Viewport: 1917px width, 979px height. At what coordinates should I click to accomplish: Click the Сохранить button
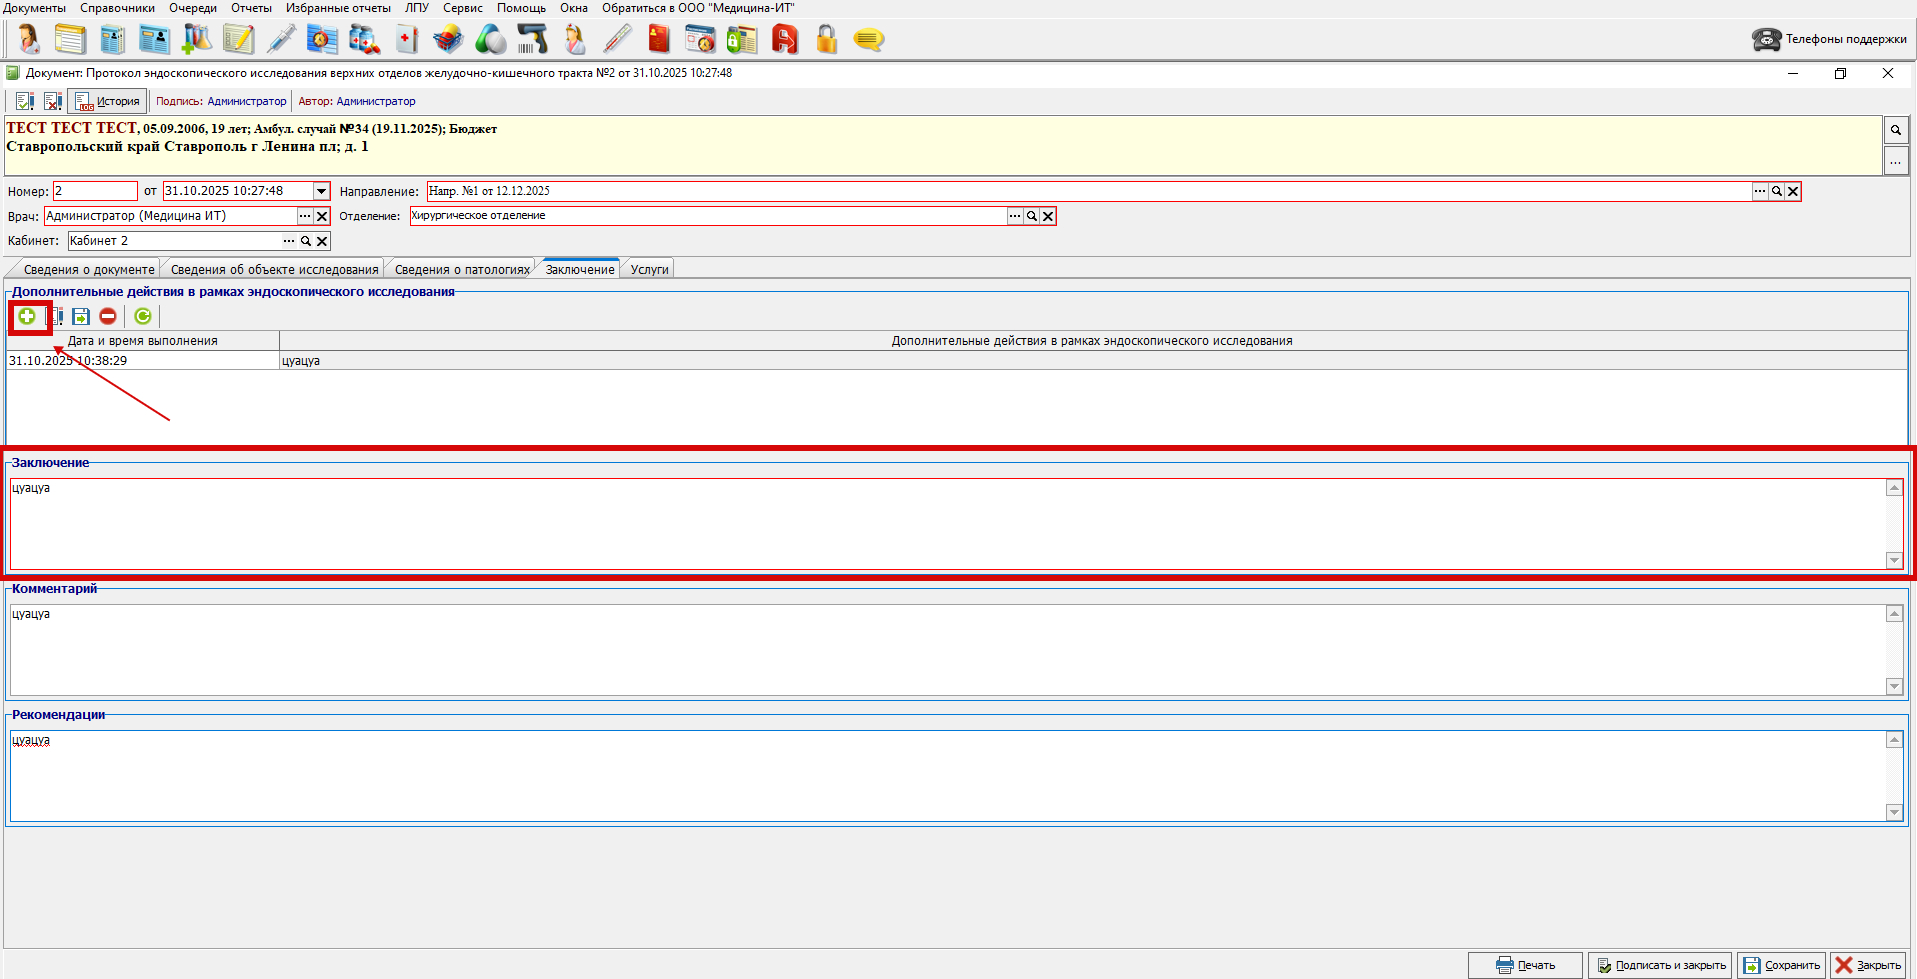1782,965
